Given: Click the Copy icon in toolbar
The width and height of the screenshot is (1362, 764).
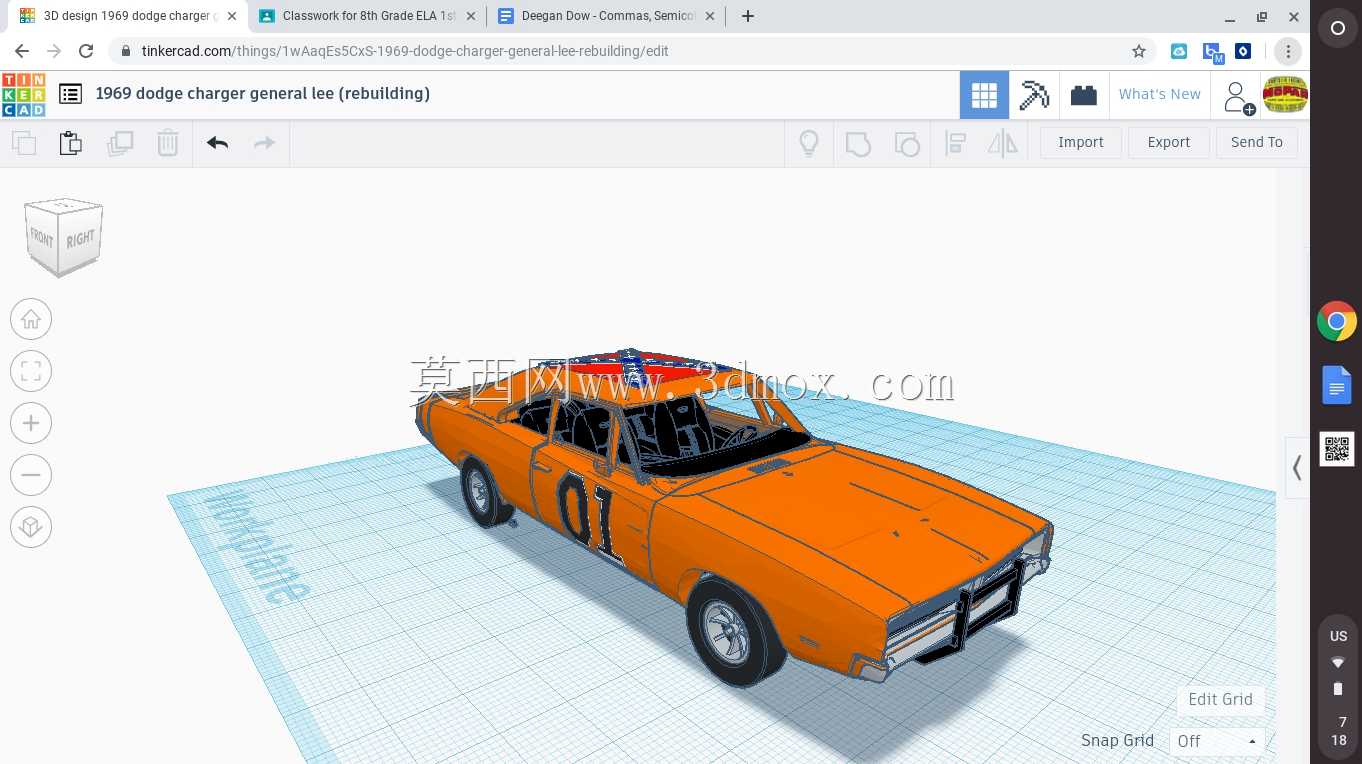Looking at the screenshot, I should [x=24, y=143].
